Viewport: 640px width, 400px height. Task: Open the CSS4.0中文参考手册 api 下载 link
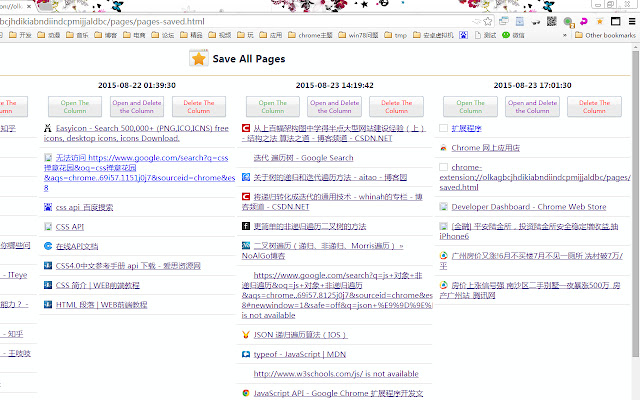[128, 266]
